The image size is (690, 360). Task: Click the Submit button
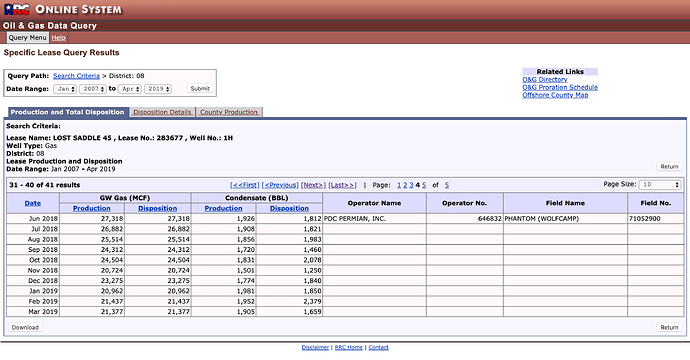click(200, 88)
